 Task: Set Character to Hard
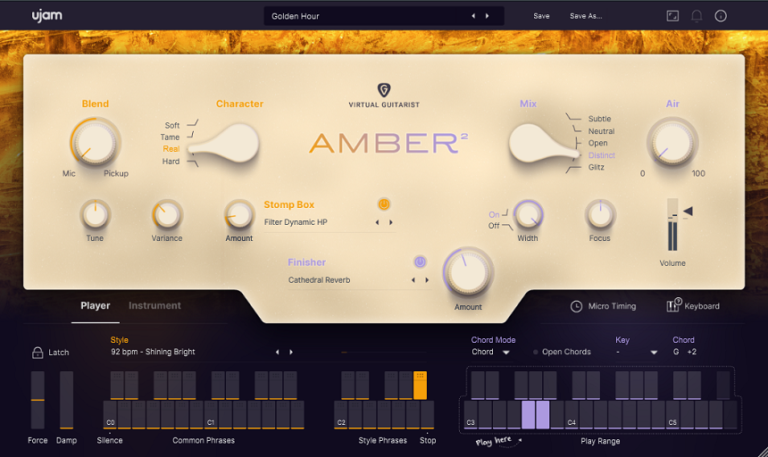click(170, 161)
